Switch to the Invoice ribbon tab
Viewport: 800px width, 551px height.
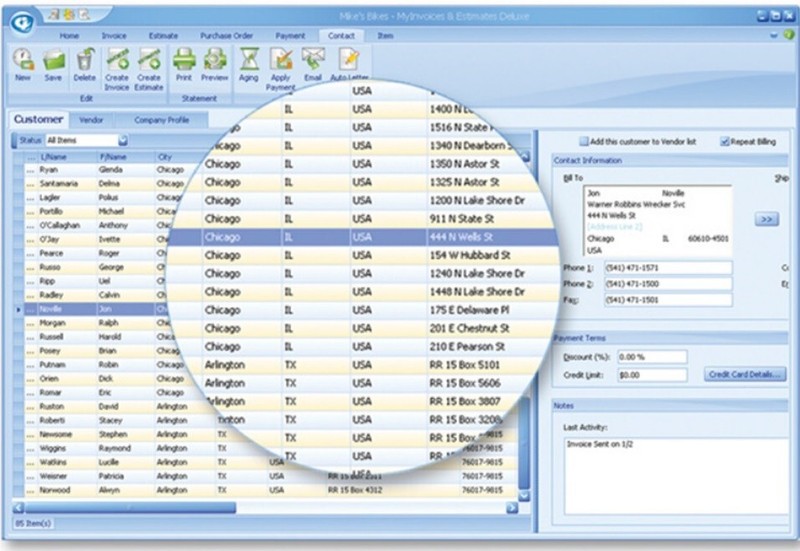click(x=114, y=36)
